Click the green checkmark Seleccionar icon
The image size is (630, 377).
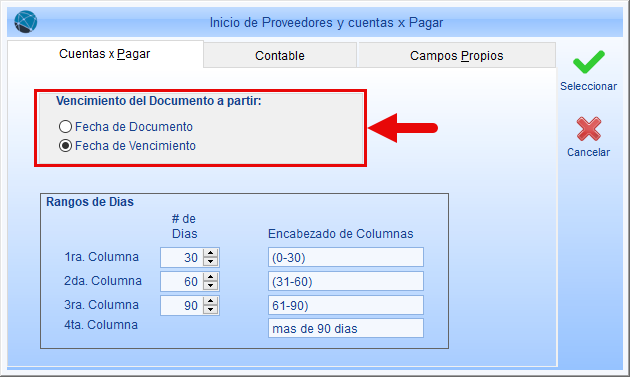coord(588,61)
